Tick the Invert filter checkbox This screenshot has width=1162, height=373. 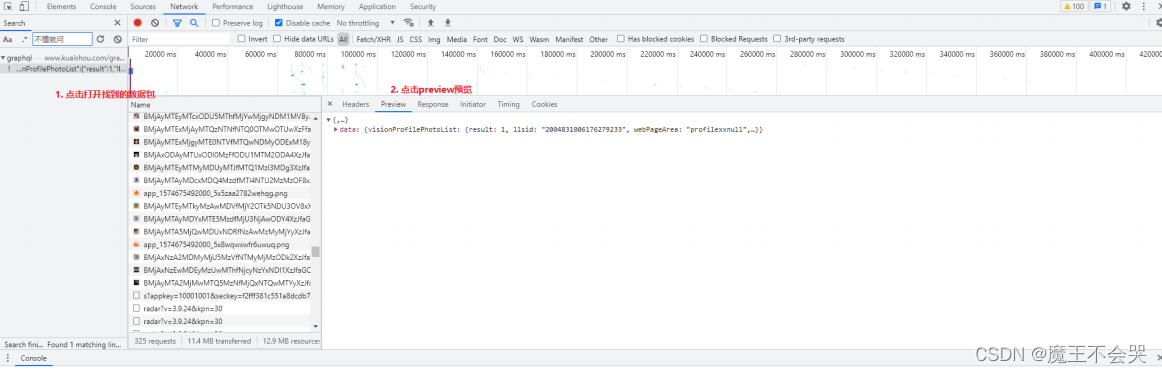(x=242, y=39)
